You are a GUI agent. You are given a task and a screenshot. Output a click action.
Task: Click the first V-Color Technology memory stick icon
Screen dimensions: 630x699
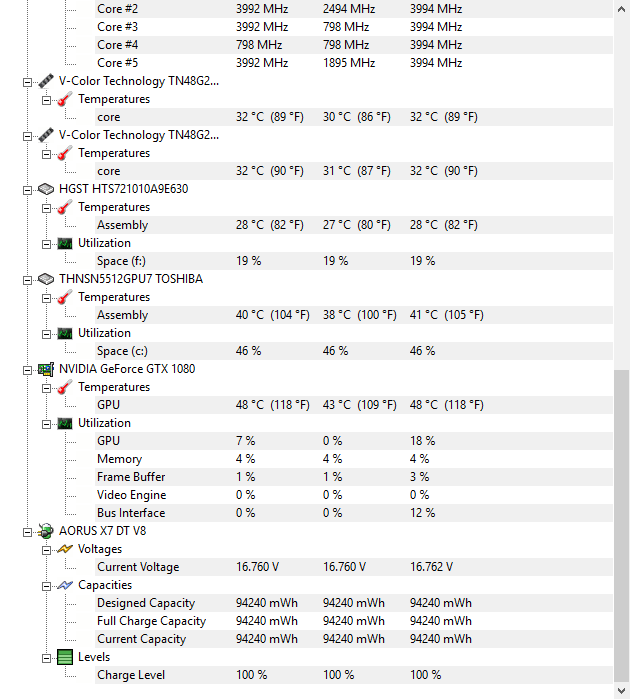tap(46, 81)
